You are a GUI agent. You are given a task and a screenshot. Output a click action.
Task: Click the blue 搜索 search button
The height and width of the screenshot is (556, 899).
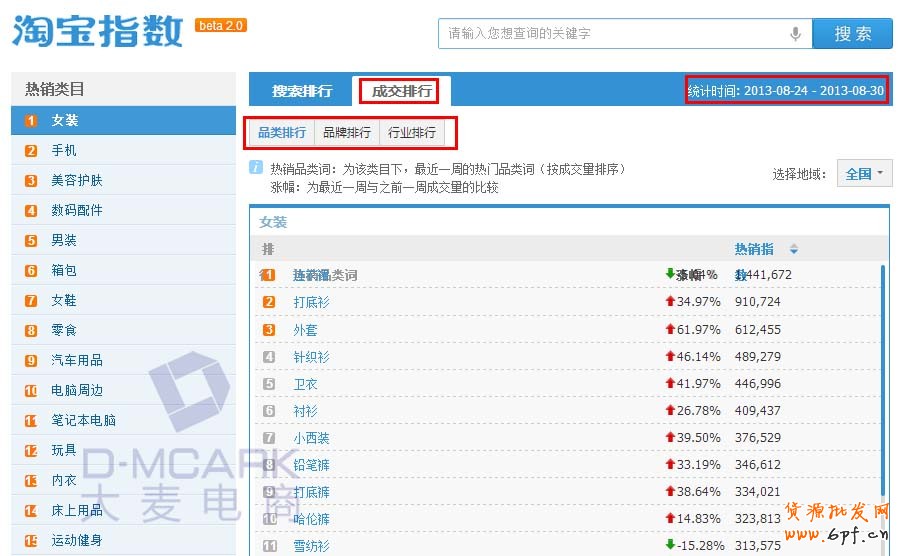(853, 33)
